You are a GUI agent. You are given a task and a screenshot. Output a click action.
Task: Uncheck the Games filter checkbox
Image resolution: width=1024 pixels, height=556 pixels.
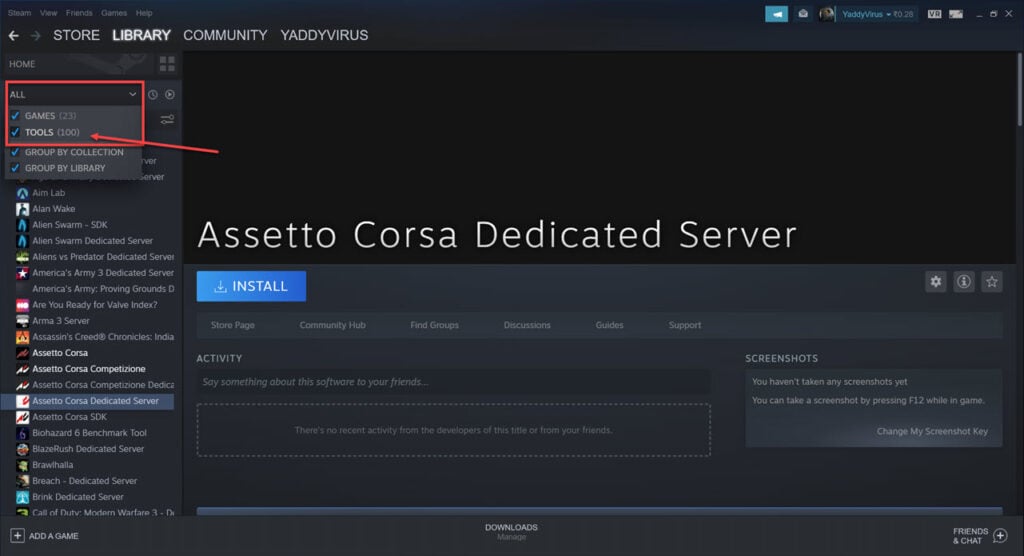[x=15, y=116]
